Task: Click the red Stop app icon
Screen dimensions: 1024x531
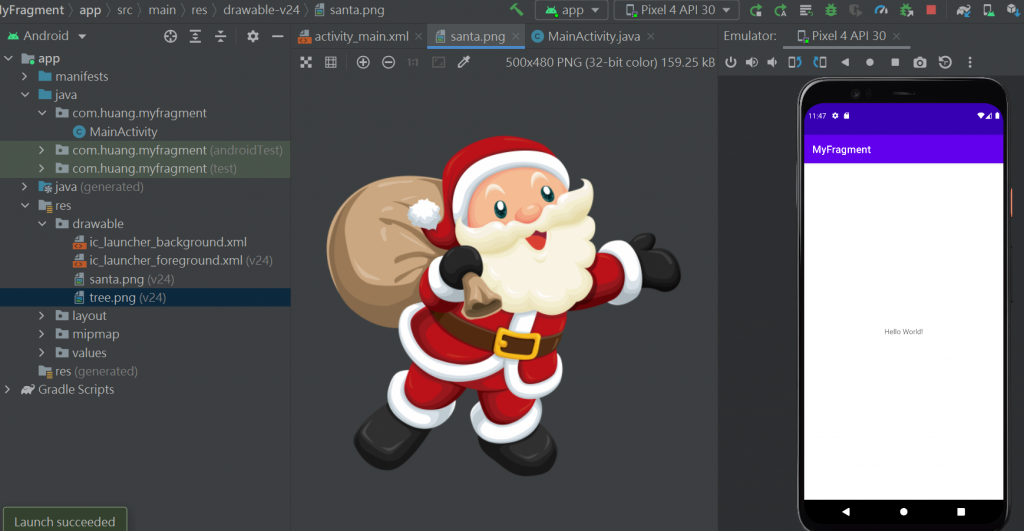Action: (x=931, y=10)
